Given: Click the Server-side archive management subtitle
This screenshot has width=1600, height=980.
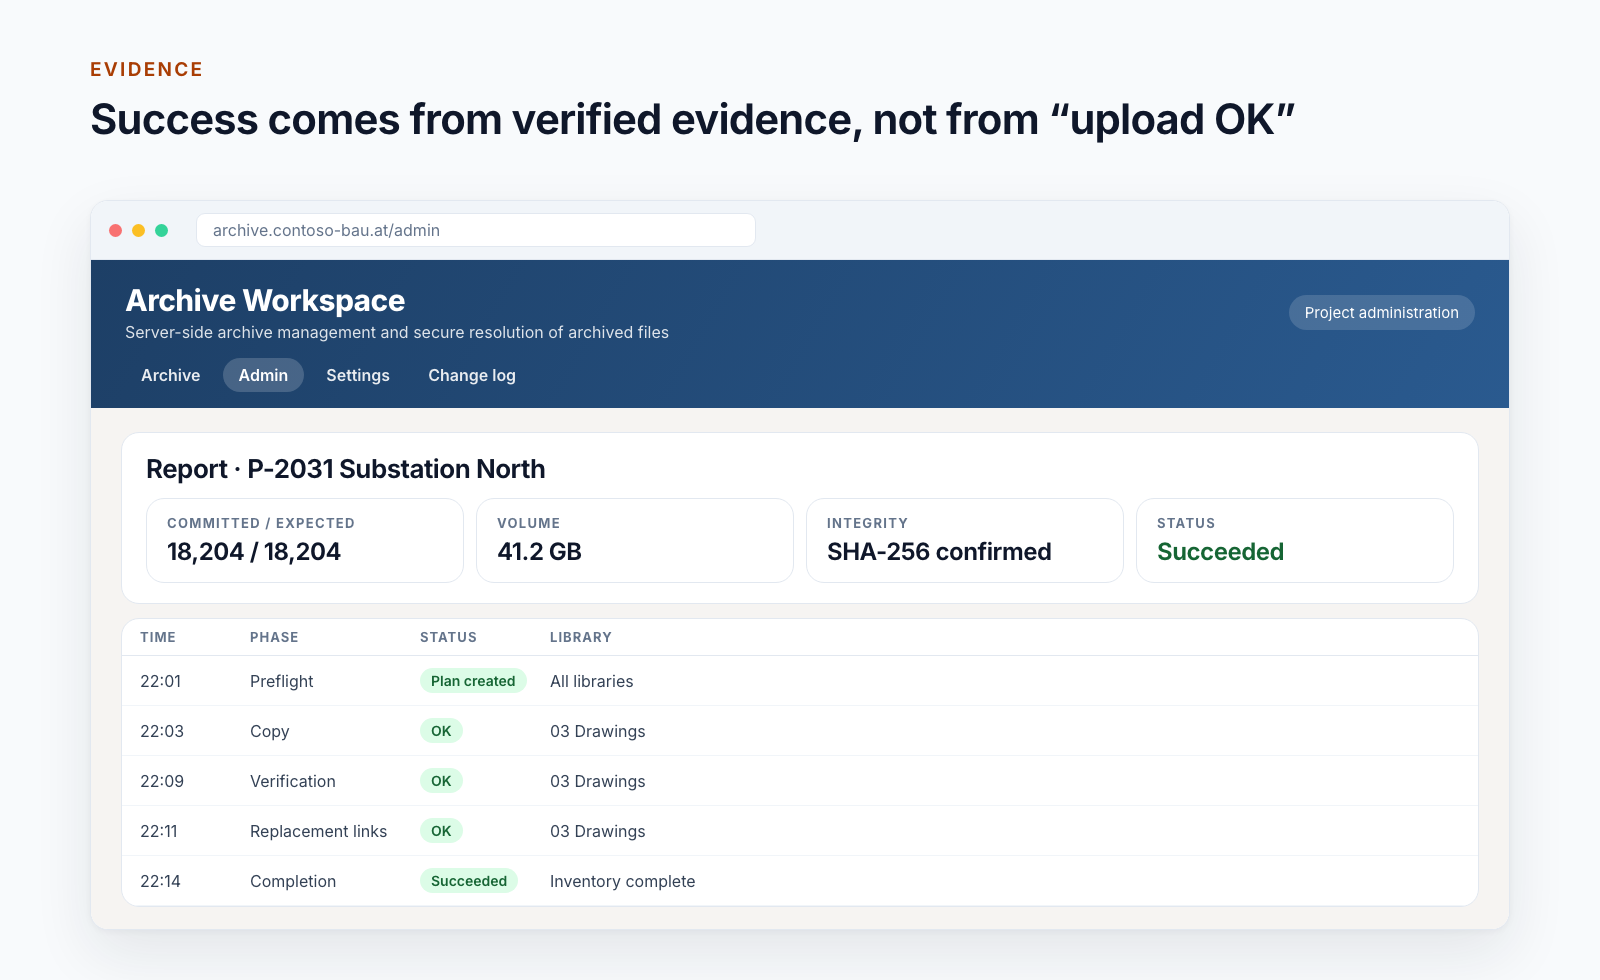Looking at the screenshot, I should point(397,332).
